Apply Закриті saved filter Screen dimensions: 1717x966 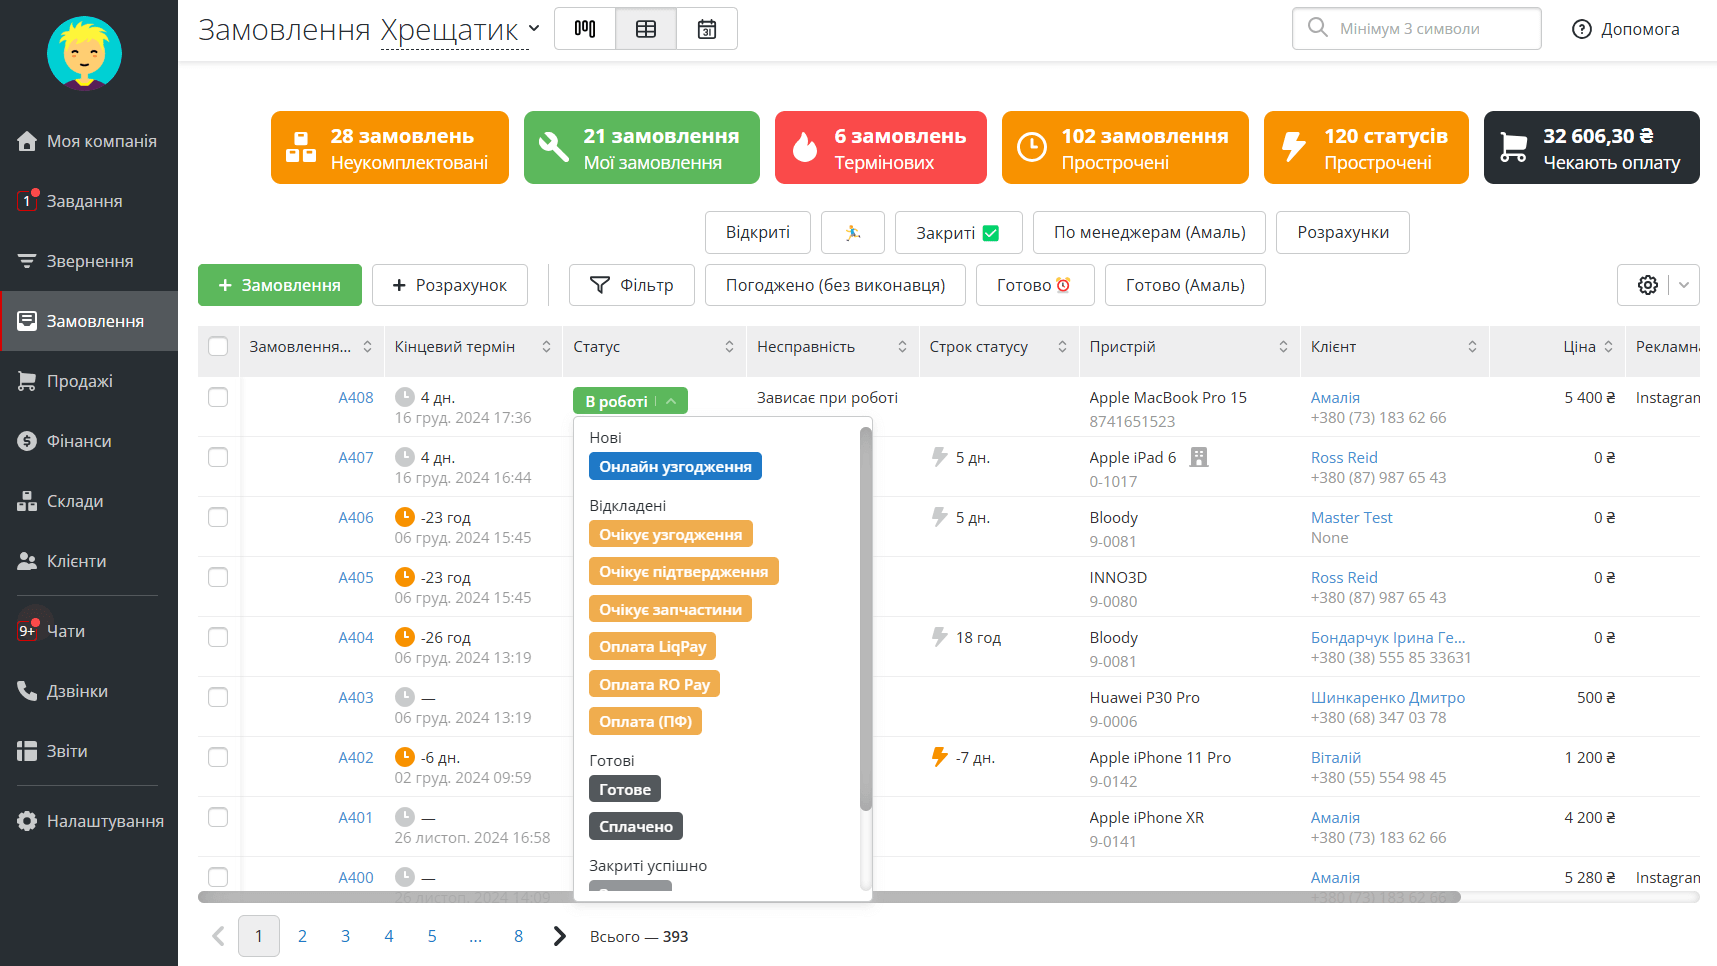tap(958, 232)
